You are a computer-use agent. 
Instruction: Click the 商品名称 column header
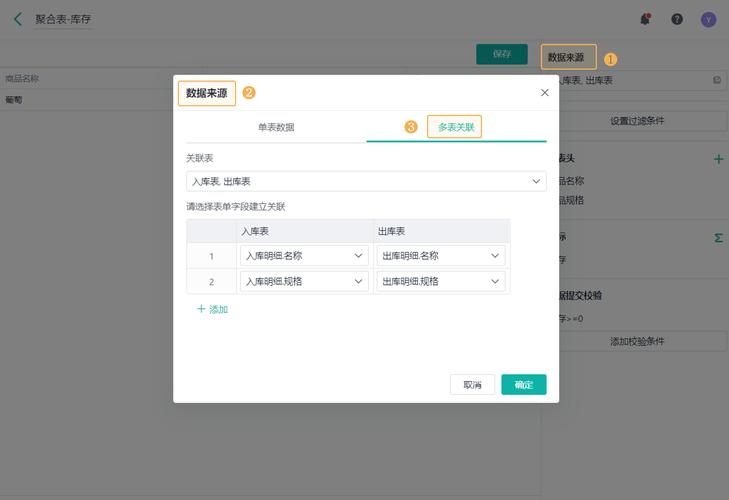22,79
